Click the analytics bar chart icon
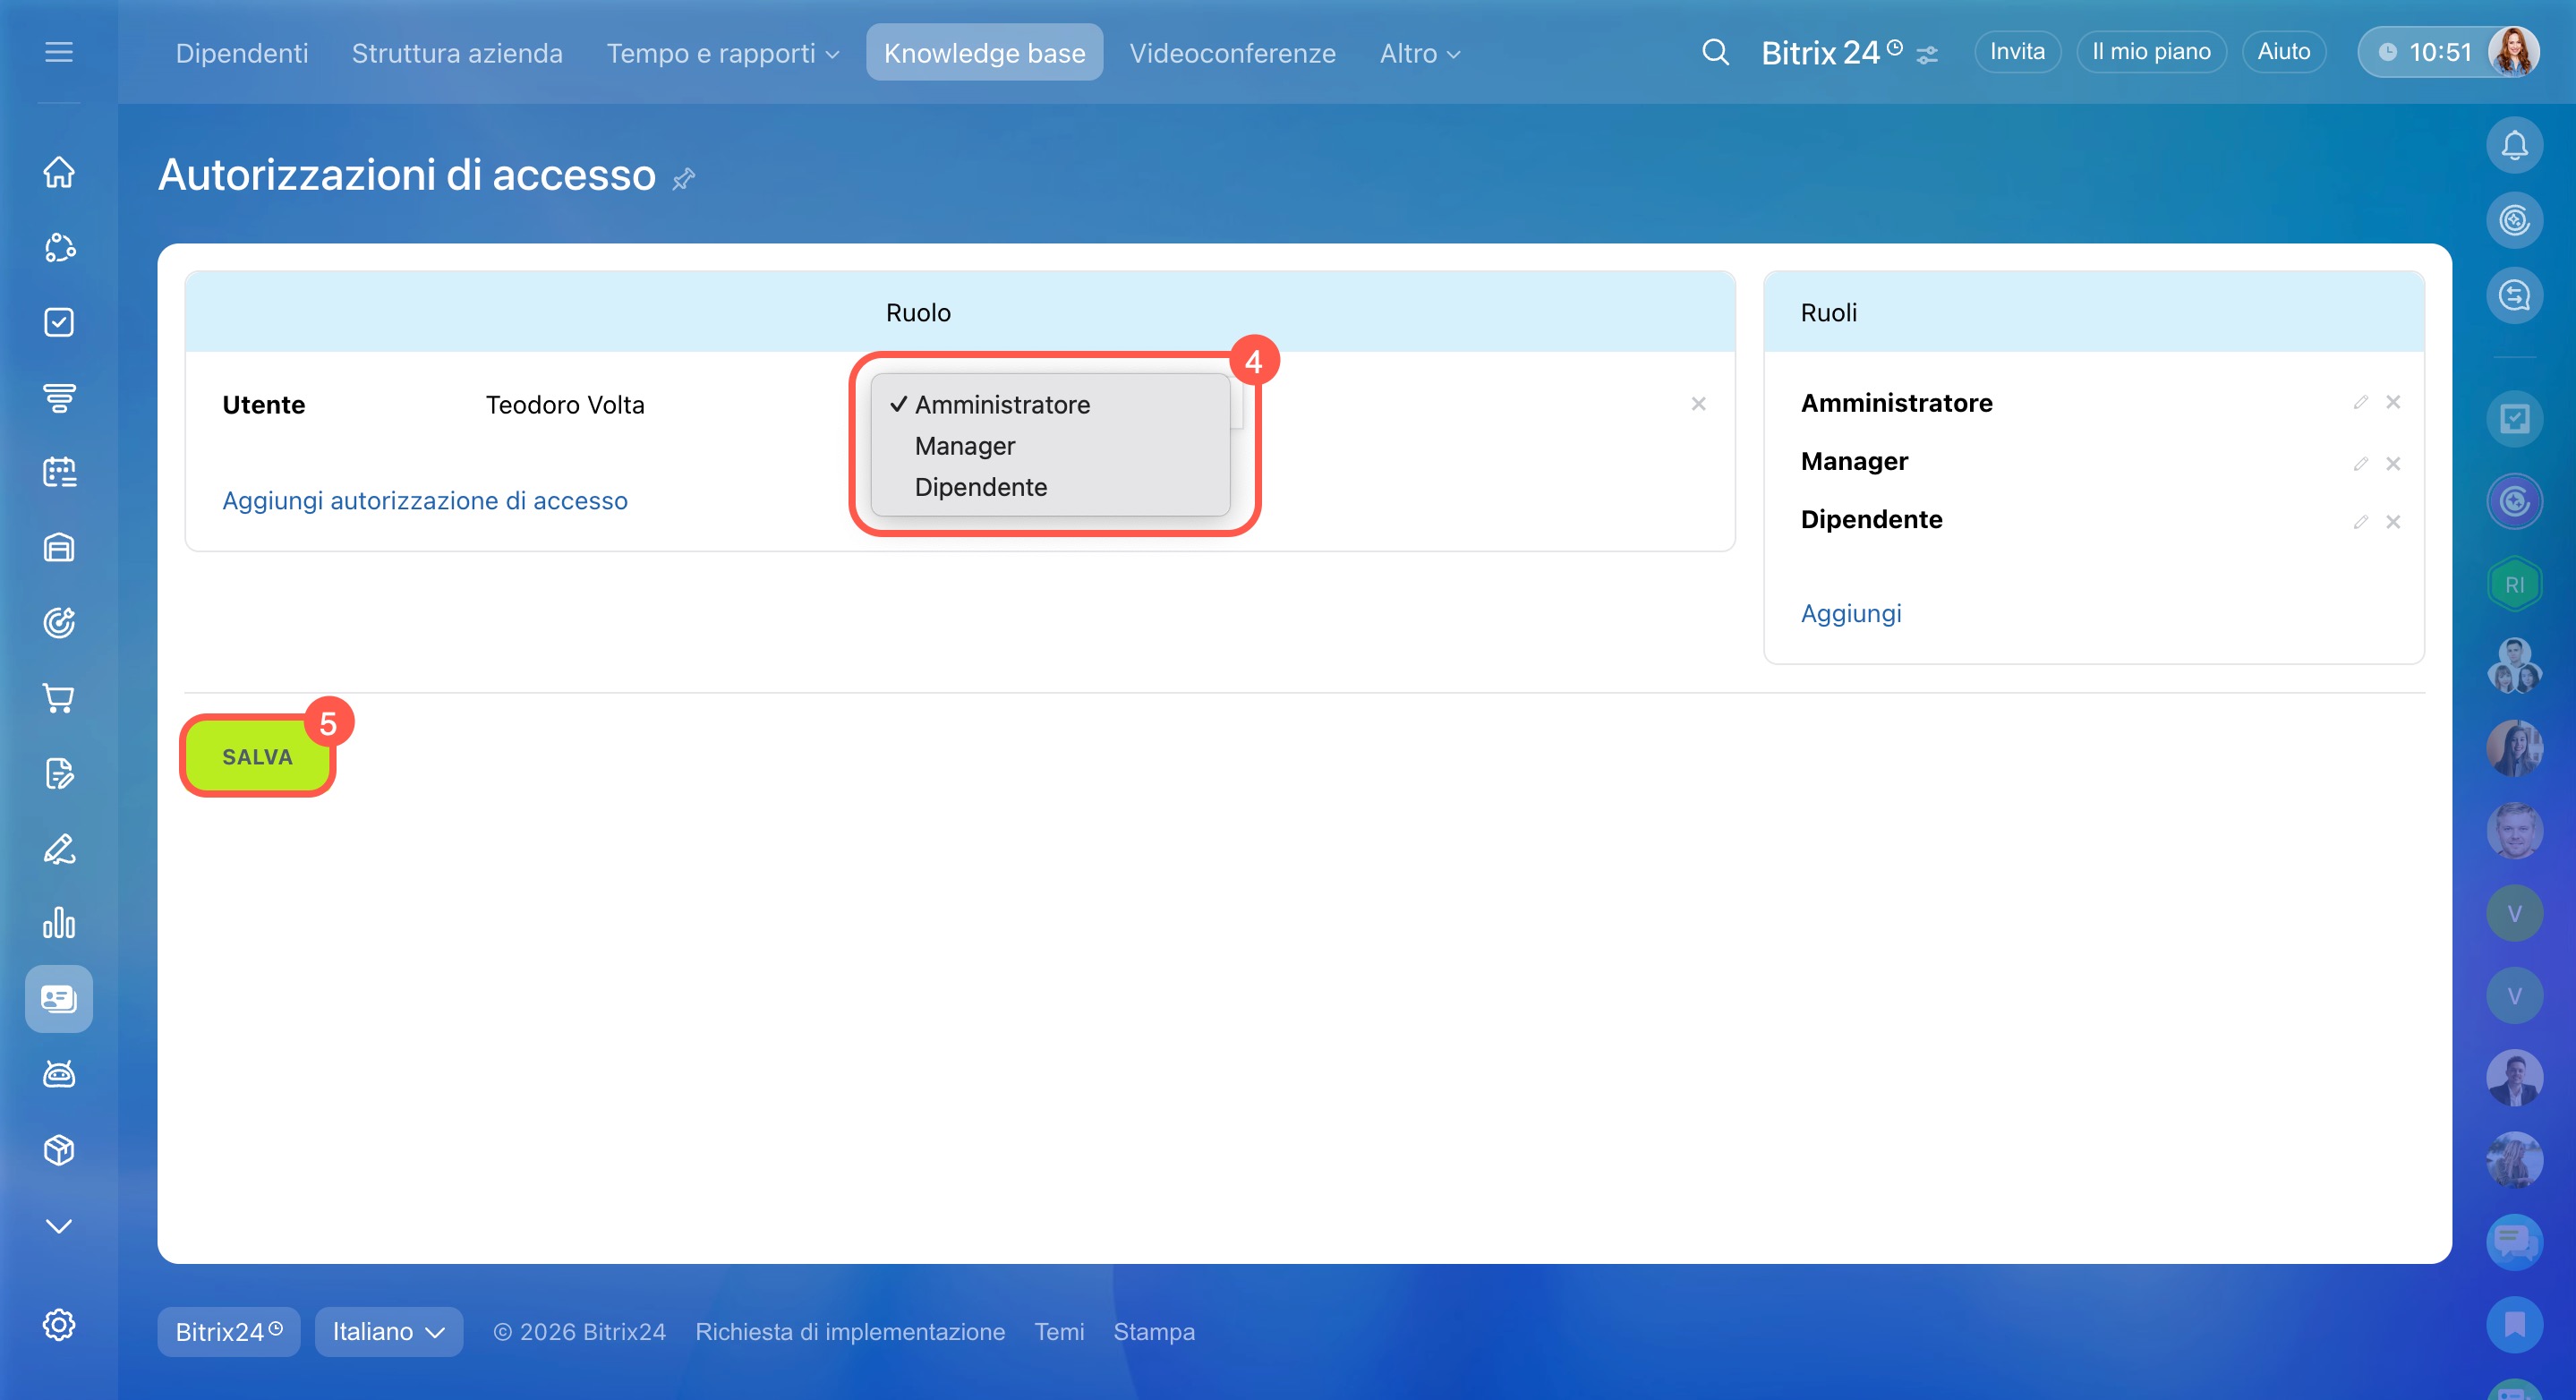Image resolution: width=2576 pixels, height=1400 pixels. click(x=59, y=923)
